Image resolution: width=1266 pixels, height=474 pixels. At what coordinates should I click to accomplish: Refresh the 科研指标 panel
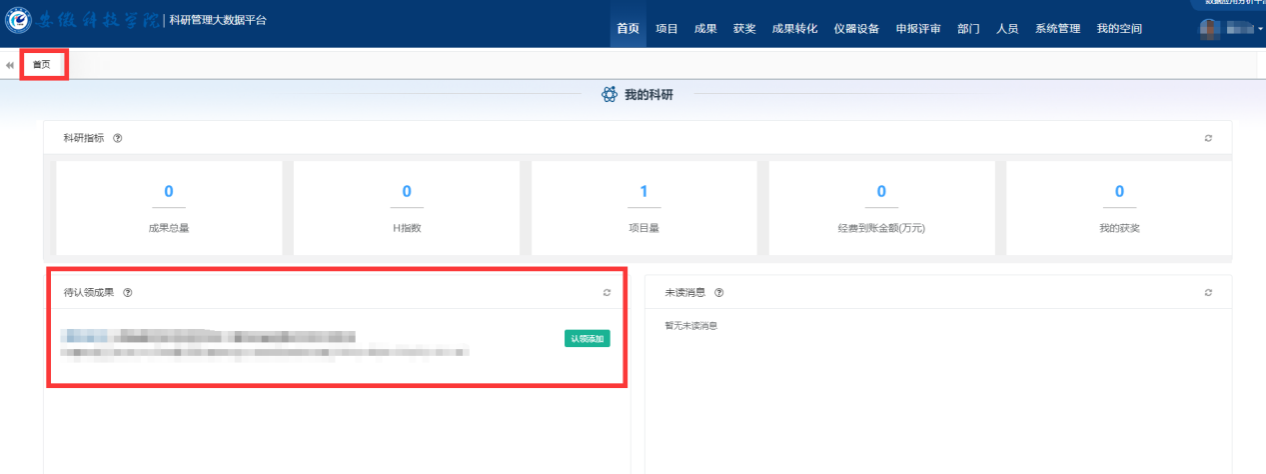[1208, 138]
